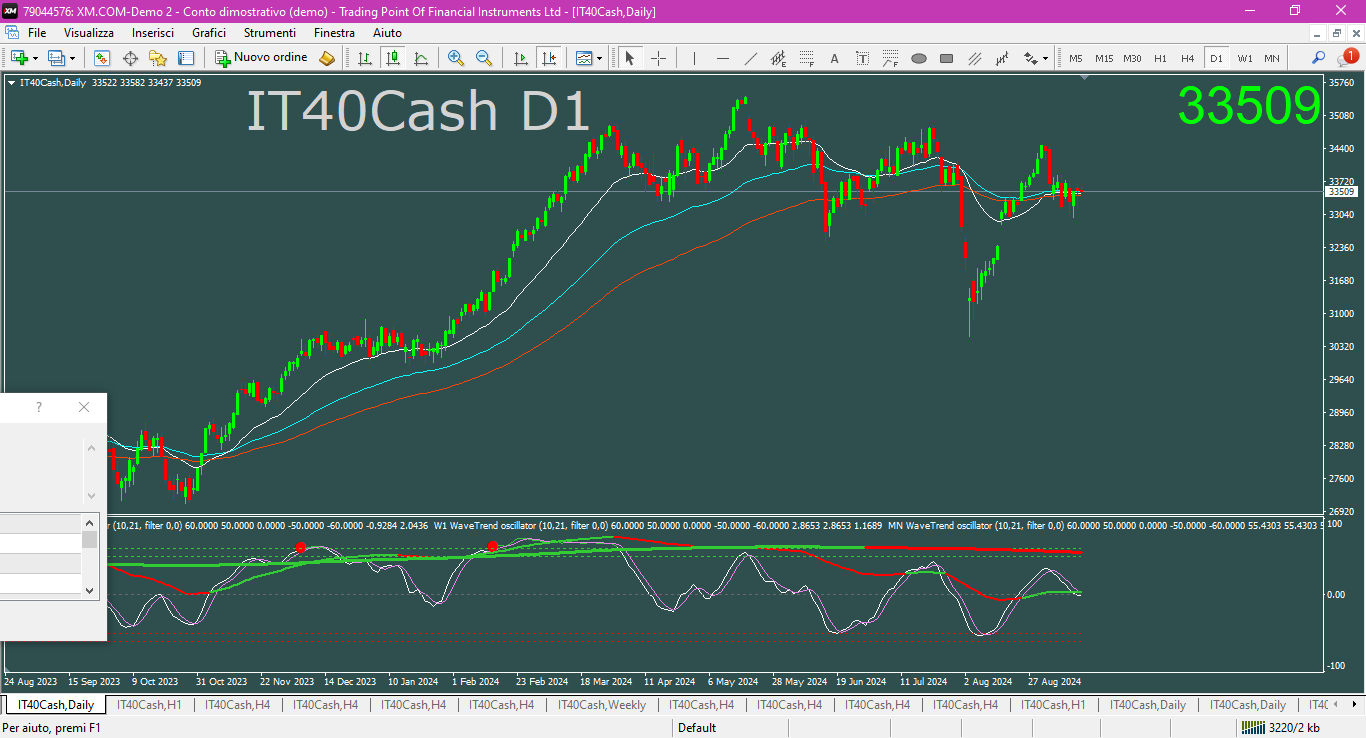Expand the templates dropdown arrow

(599, 58)
